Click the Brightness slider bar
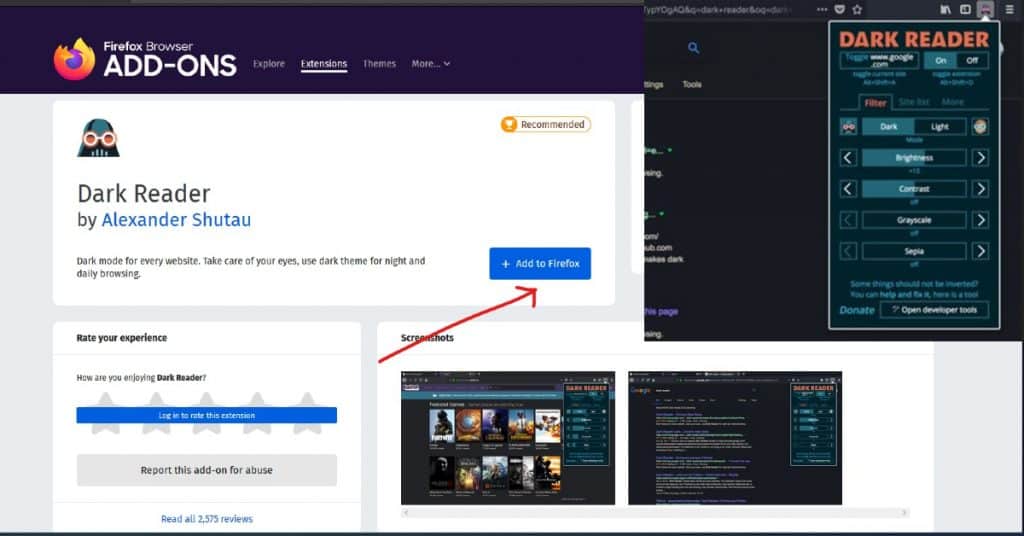 tap(914, 157)
